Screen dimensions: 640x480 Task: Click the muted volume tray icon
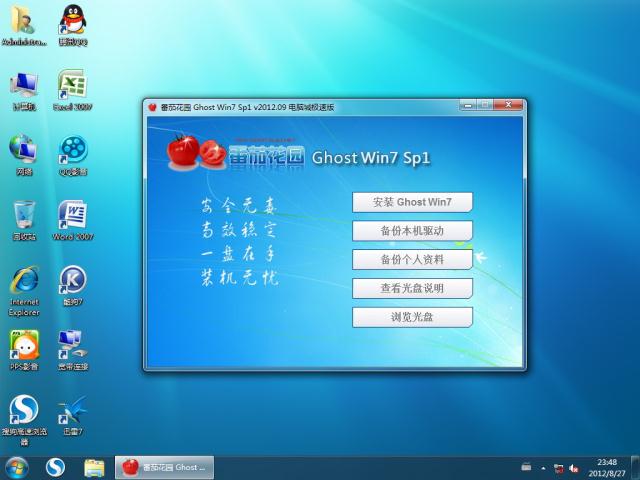pyautogui.click(x=574, y=468)
